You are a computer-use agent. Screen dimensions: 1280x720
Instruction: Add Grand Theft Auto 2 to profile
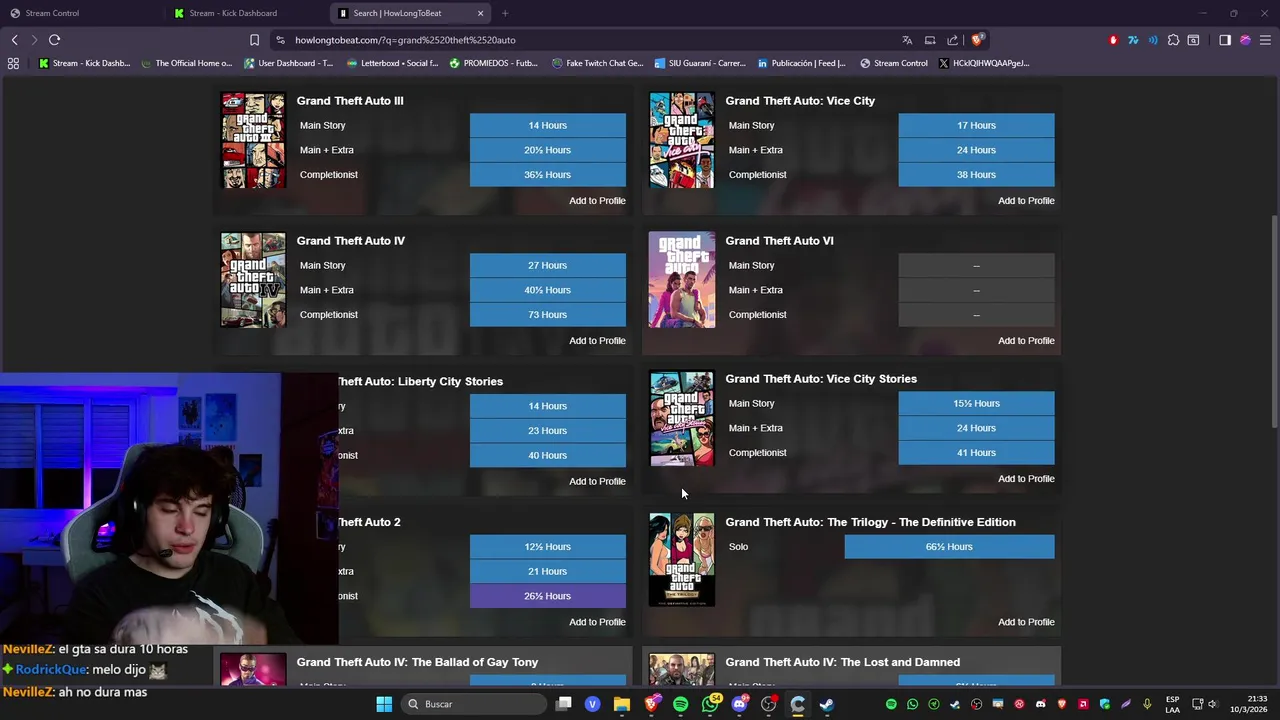597,622
